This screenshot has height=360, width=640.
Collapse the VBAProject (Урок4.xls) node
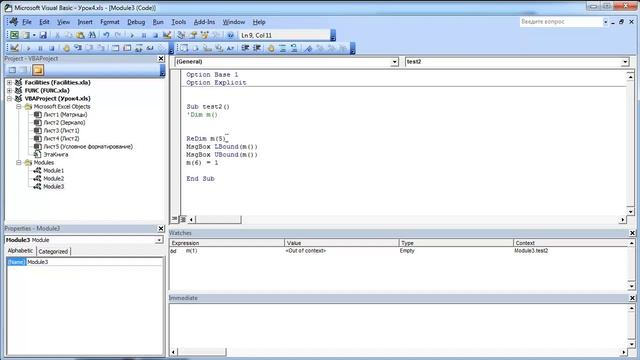9,98
